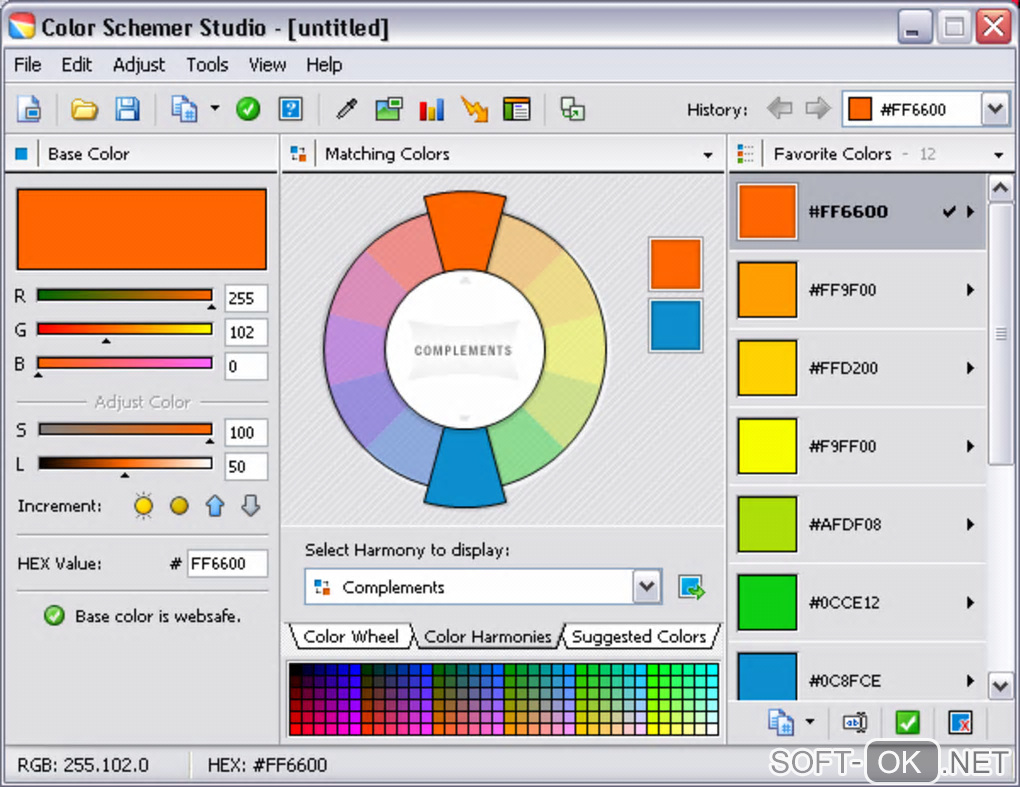Select favorite color #FF9F00

pos(858,289)
